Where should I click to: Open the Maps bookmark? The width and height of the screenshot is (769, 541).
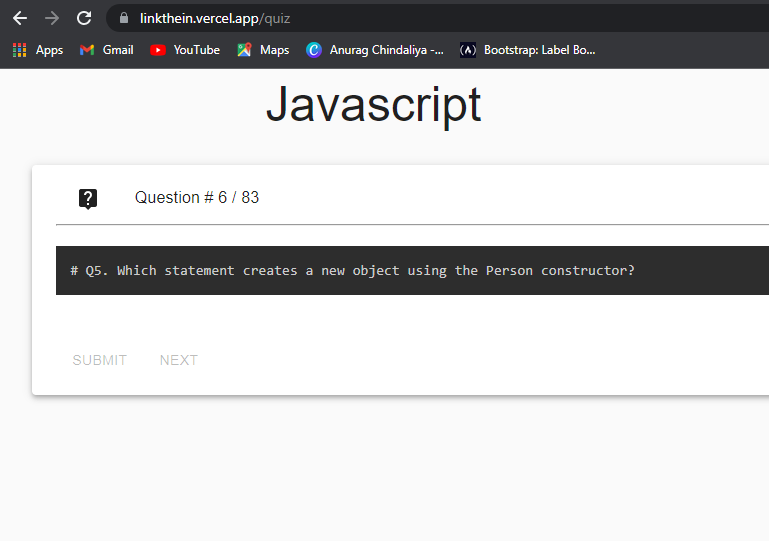click(274, 50)
